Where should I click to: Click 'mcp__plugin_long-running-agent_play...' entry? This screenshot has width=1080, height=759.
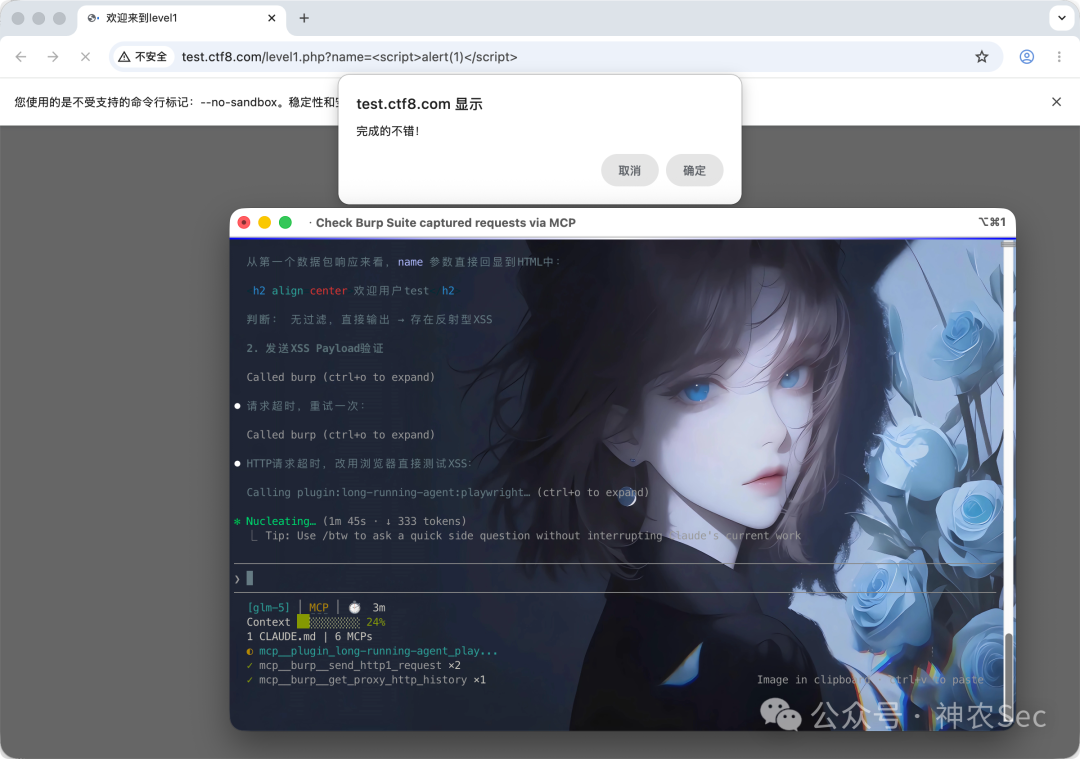[372, 651]
